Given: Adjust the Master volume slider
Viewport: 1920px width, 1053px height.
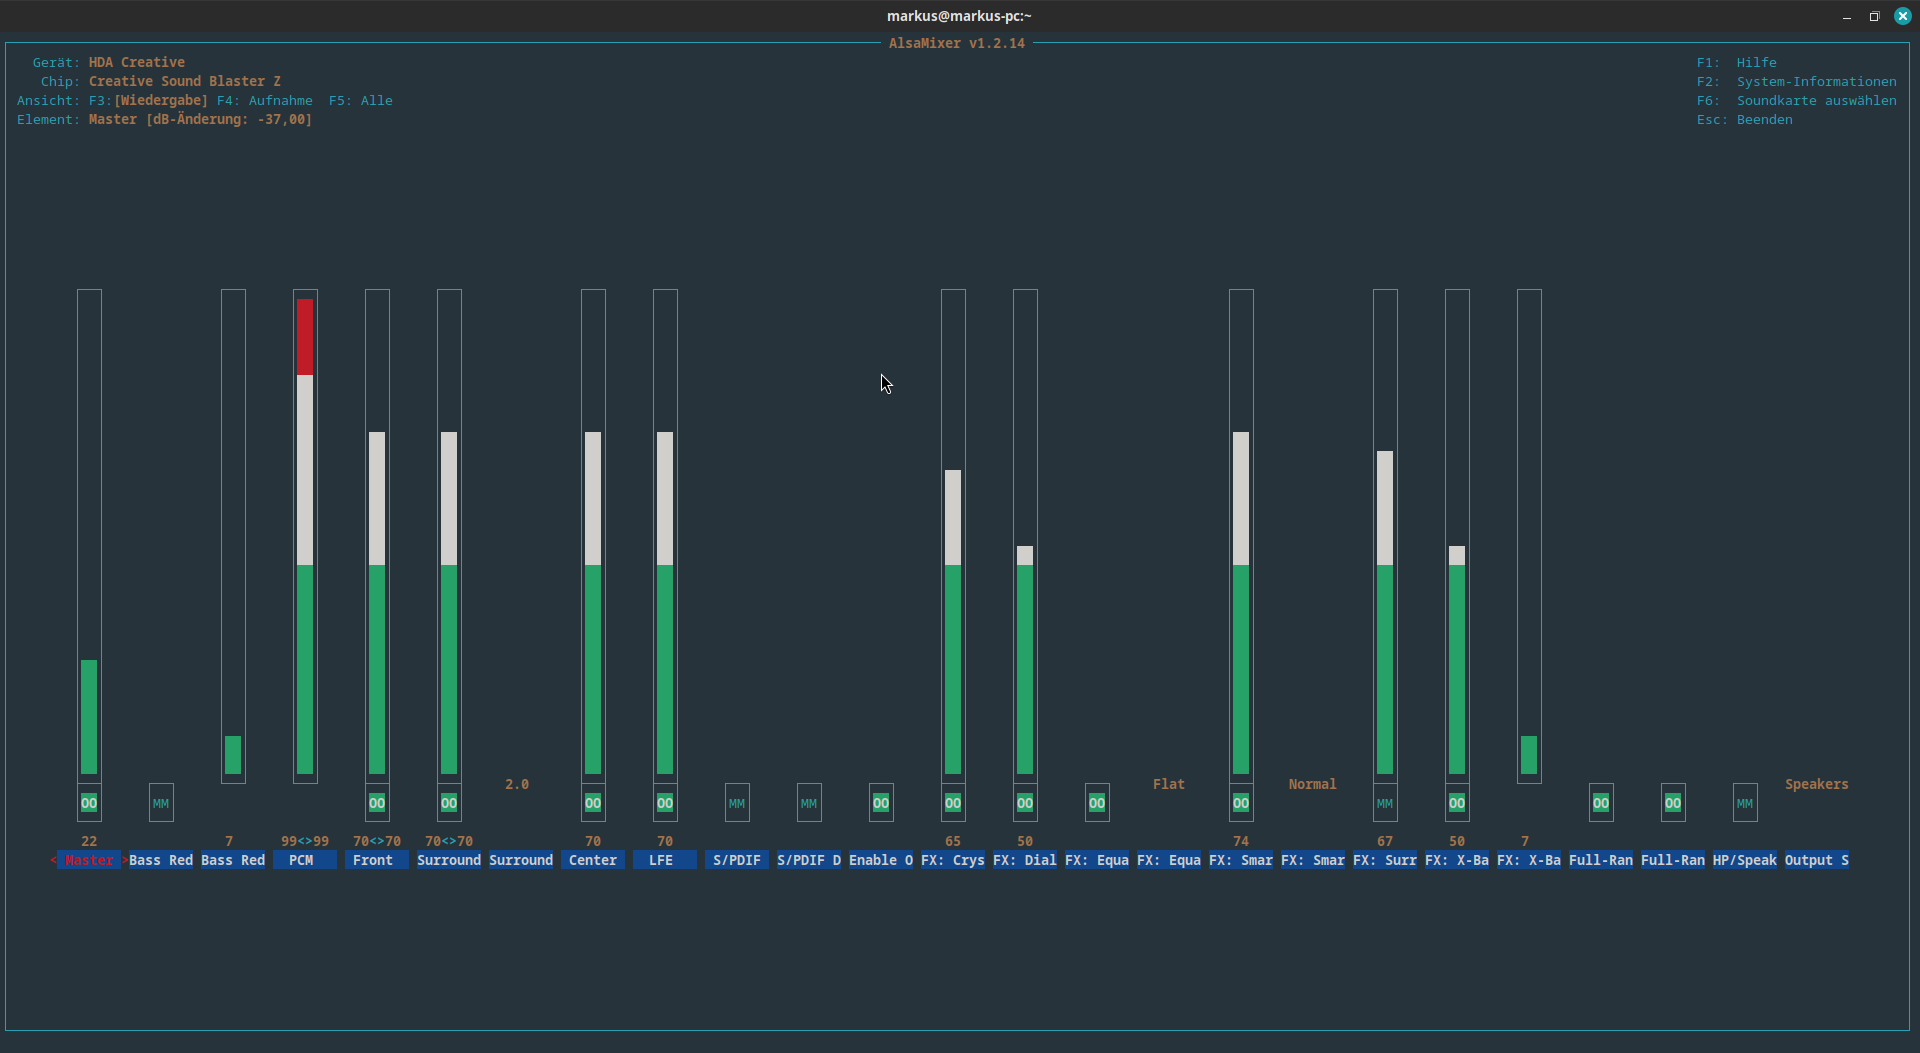Looking at the screenshot, I should click(89, 536).
